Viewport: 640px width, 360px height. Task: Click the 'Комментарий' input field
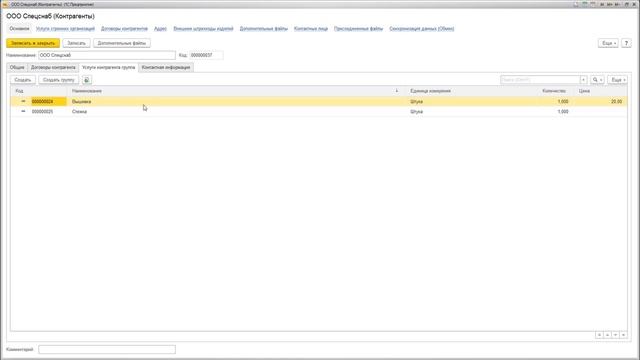pos(107,349)
